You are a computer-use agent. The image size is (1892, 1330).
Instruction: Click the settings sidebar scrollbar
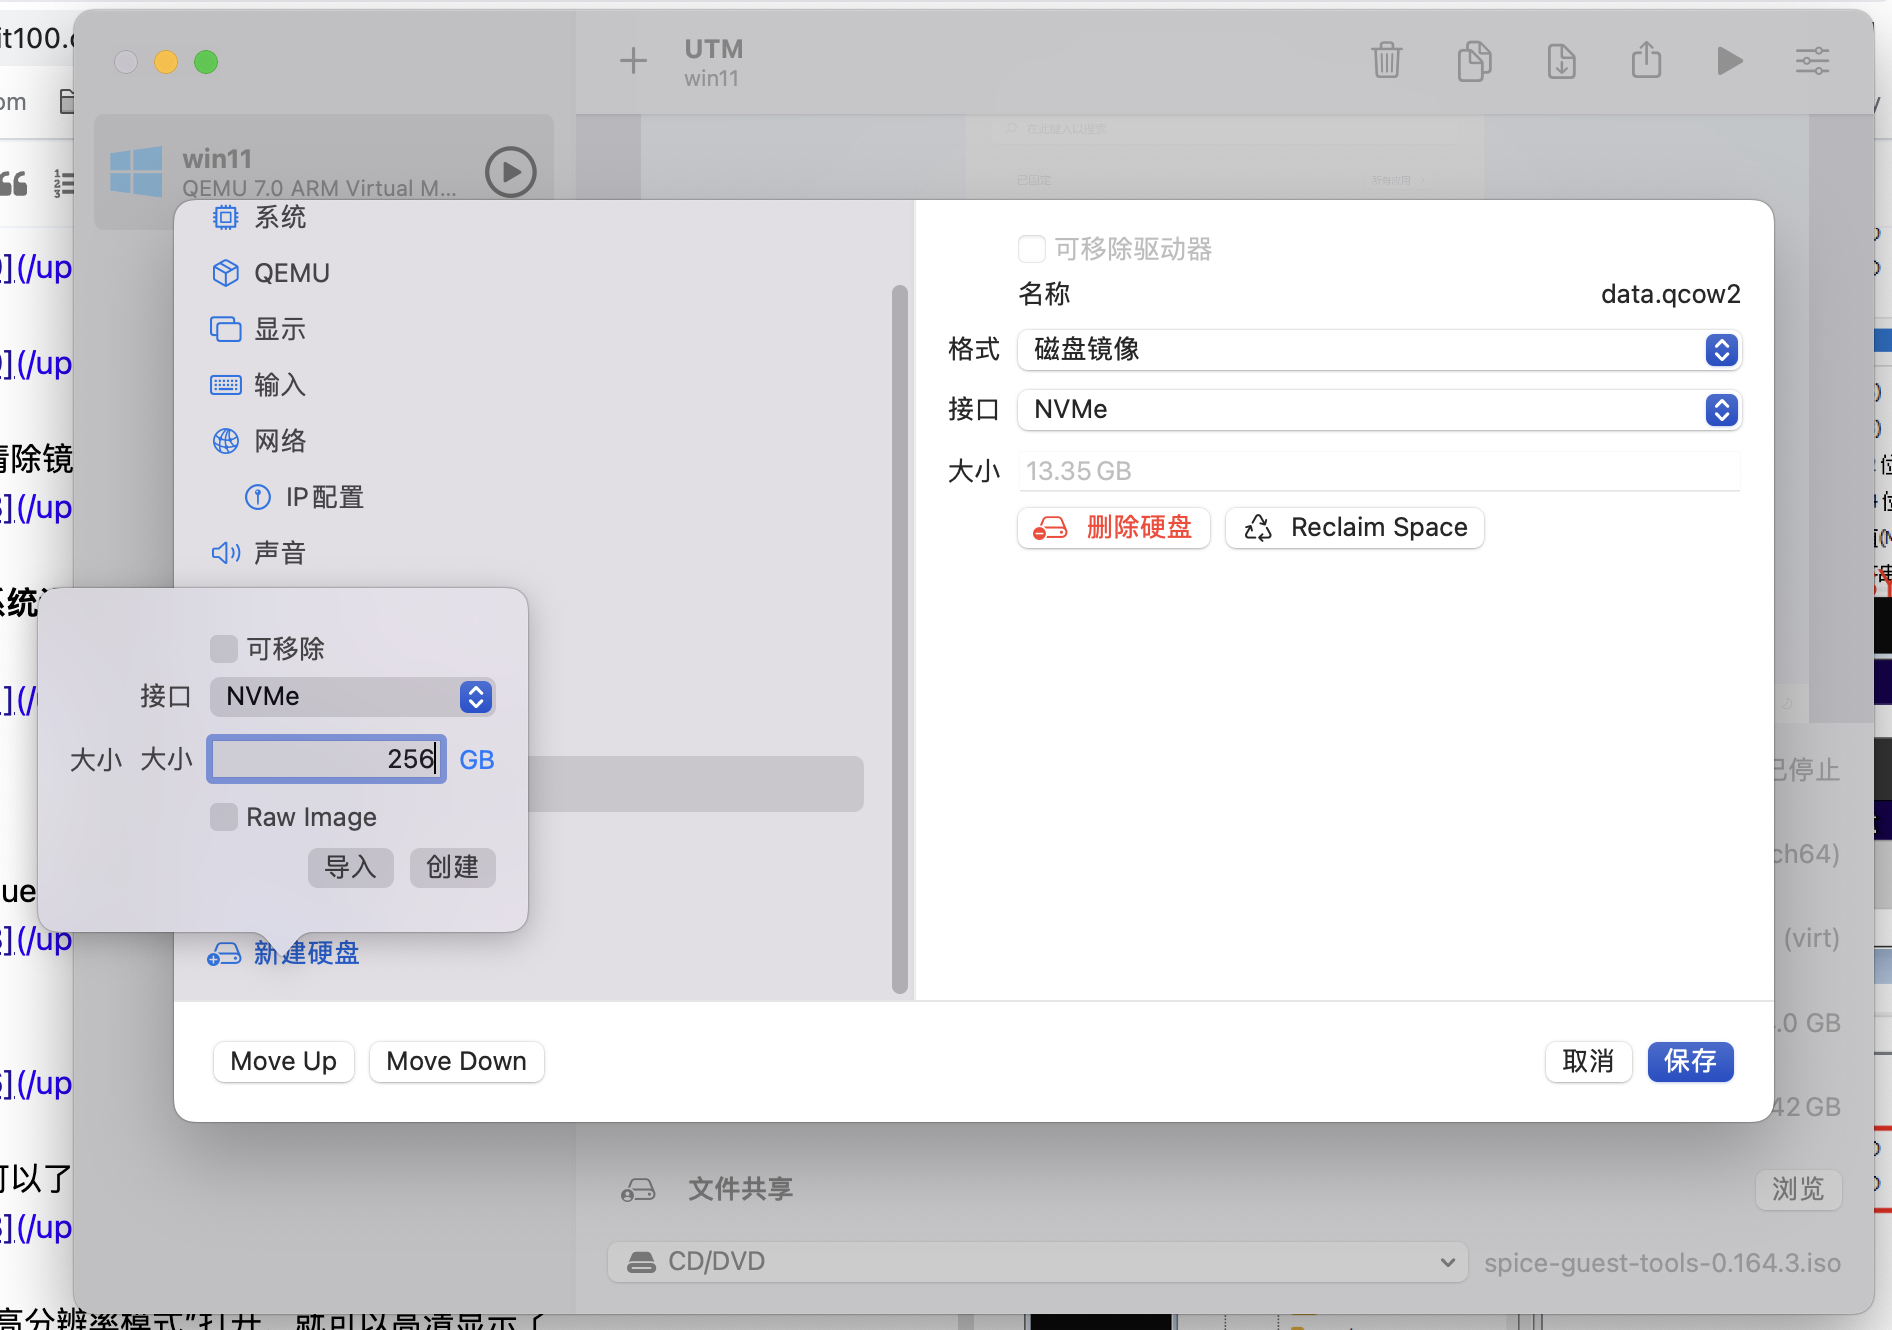[x=900, y=640]
